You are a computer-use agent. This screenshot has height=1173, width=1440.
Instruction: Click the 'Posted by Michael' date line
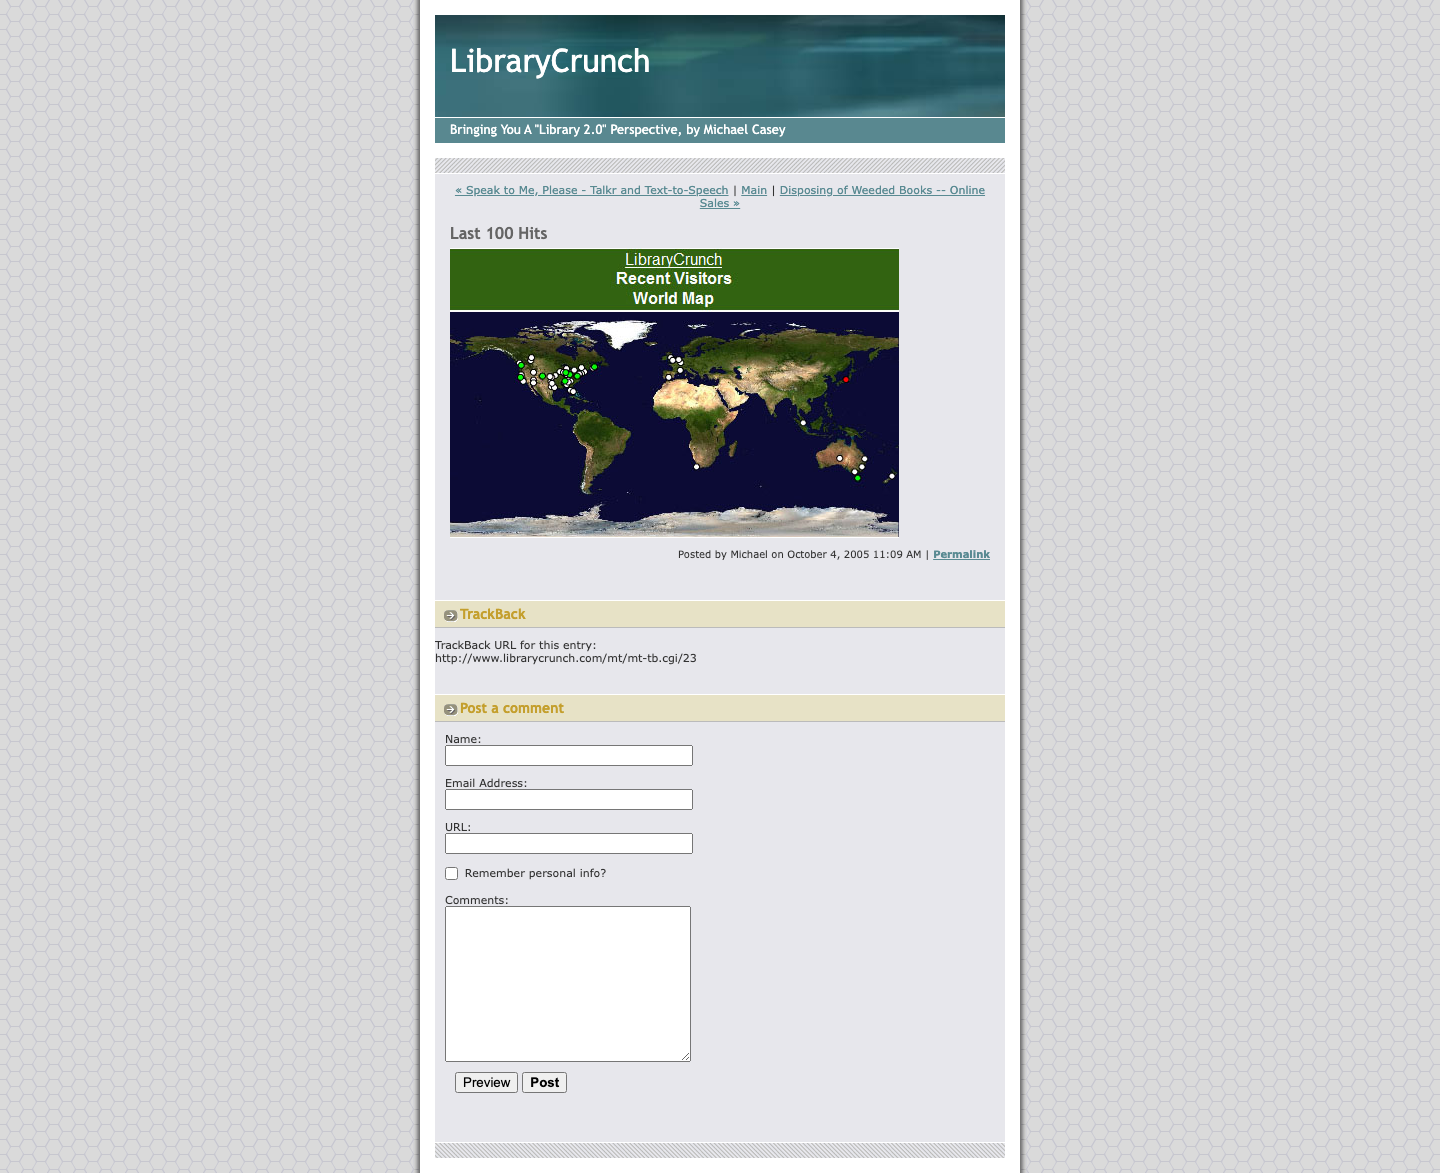pyautogui.click(x=800, y=554)
